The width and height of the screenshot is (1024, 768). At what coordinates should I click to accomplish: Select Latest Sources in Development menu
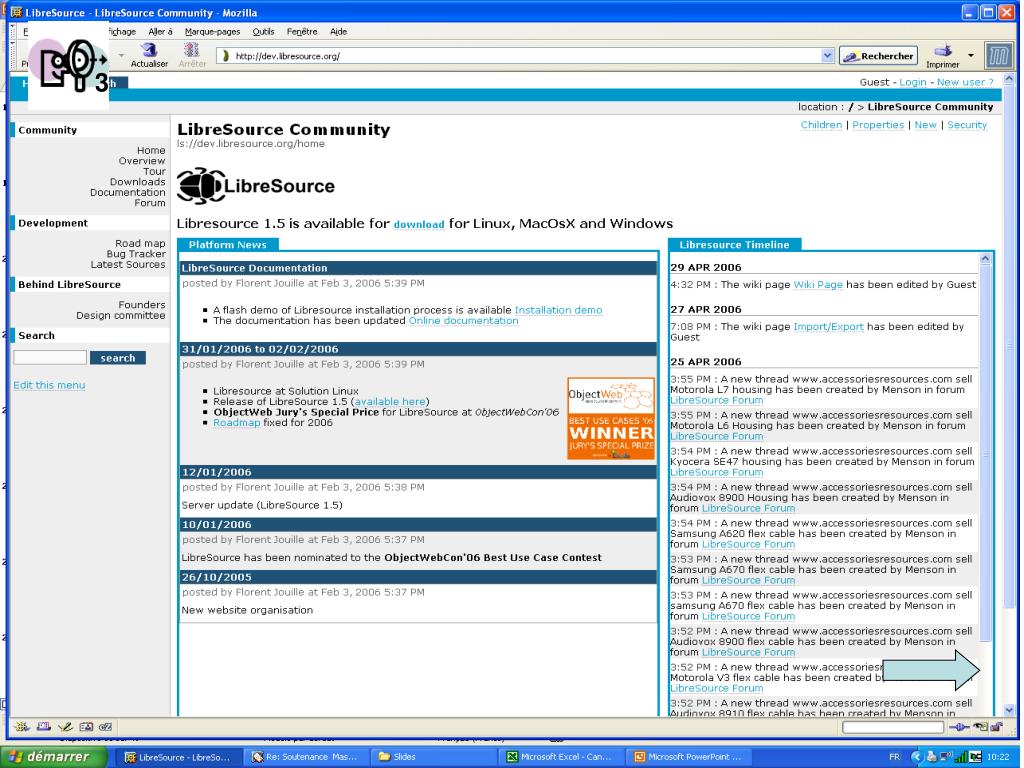click(128, 264)
